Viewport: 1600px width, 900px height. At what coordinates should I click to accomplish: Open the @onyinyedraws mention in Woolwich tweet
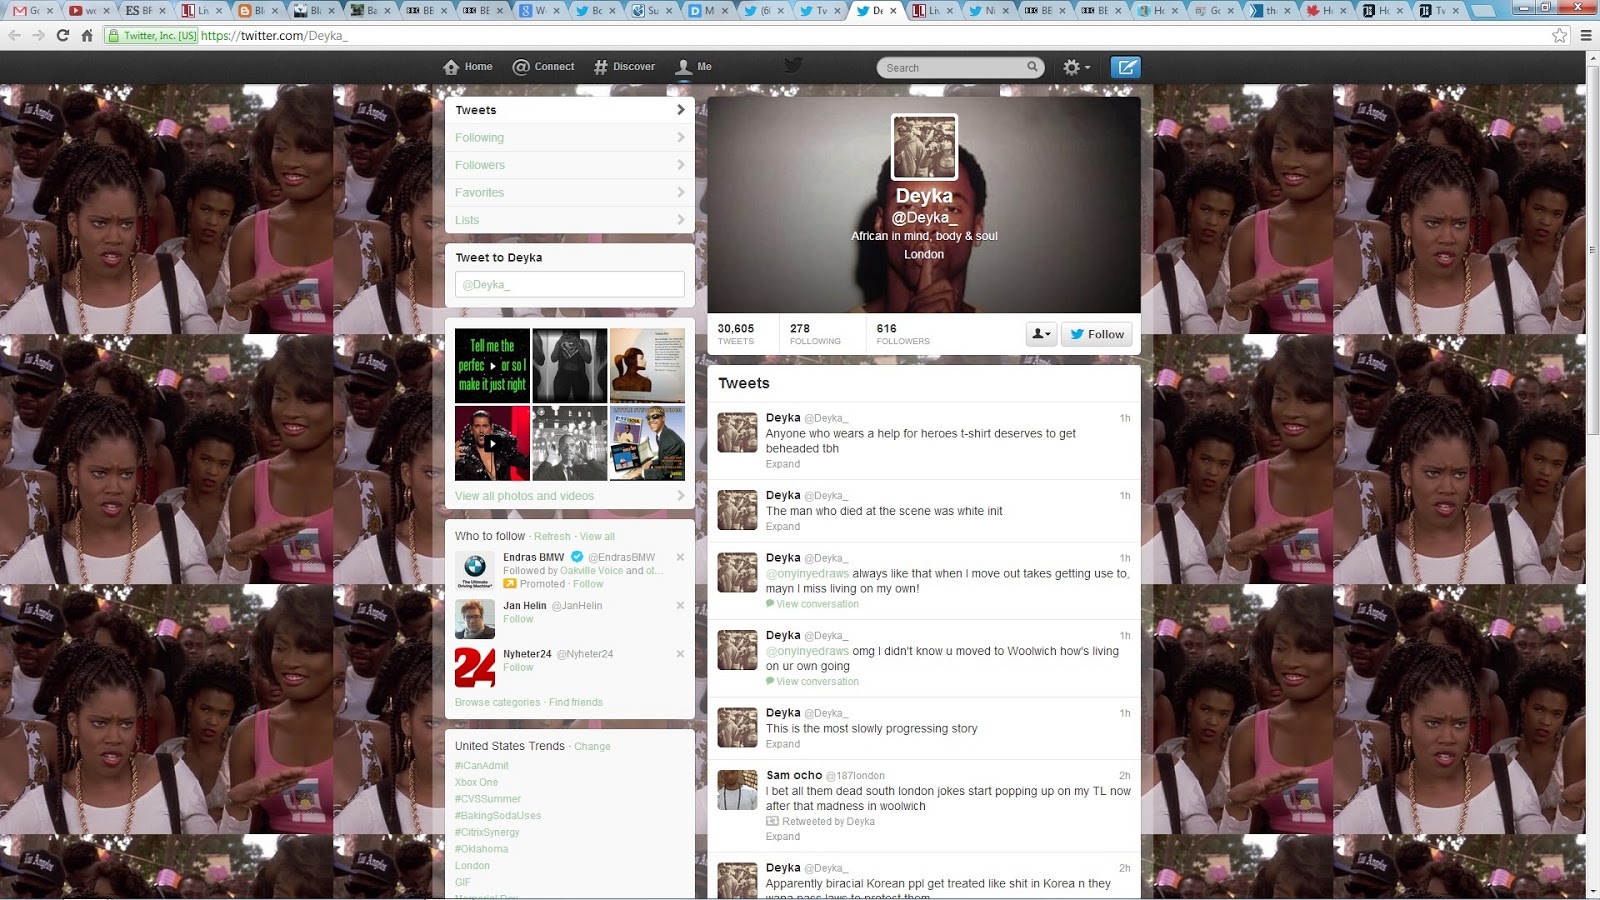pyautogui.click(x=807, y=651)
